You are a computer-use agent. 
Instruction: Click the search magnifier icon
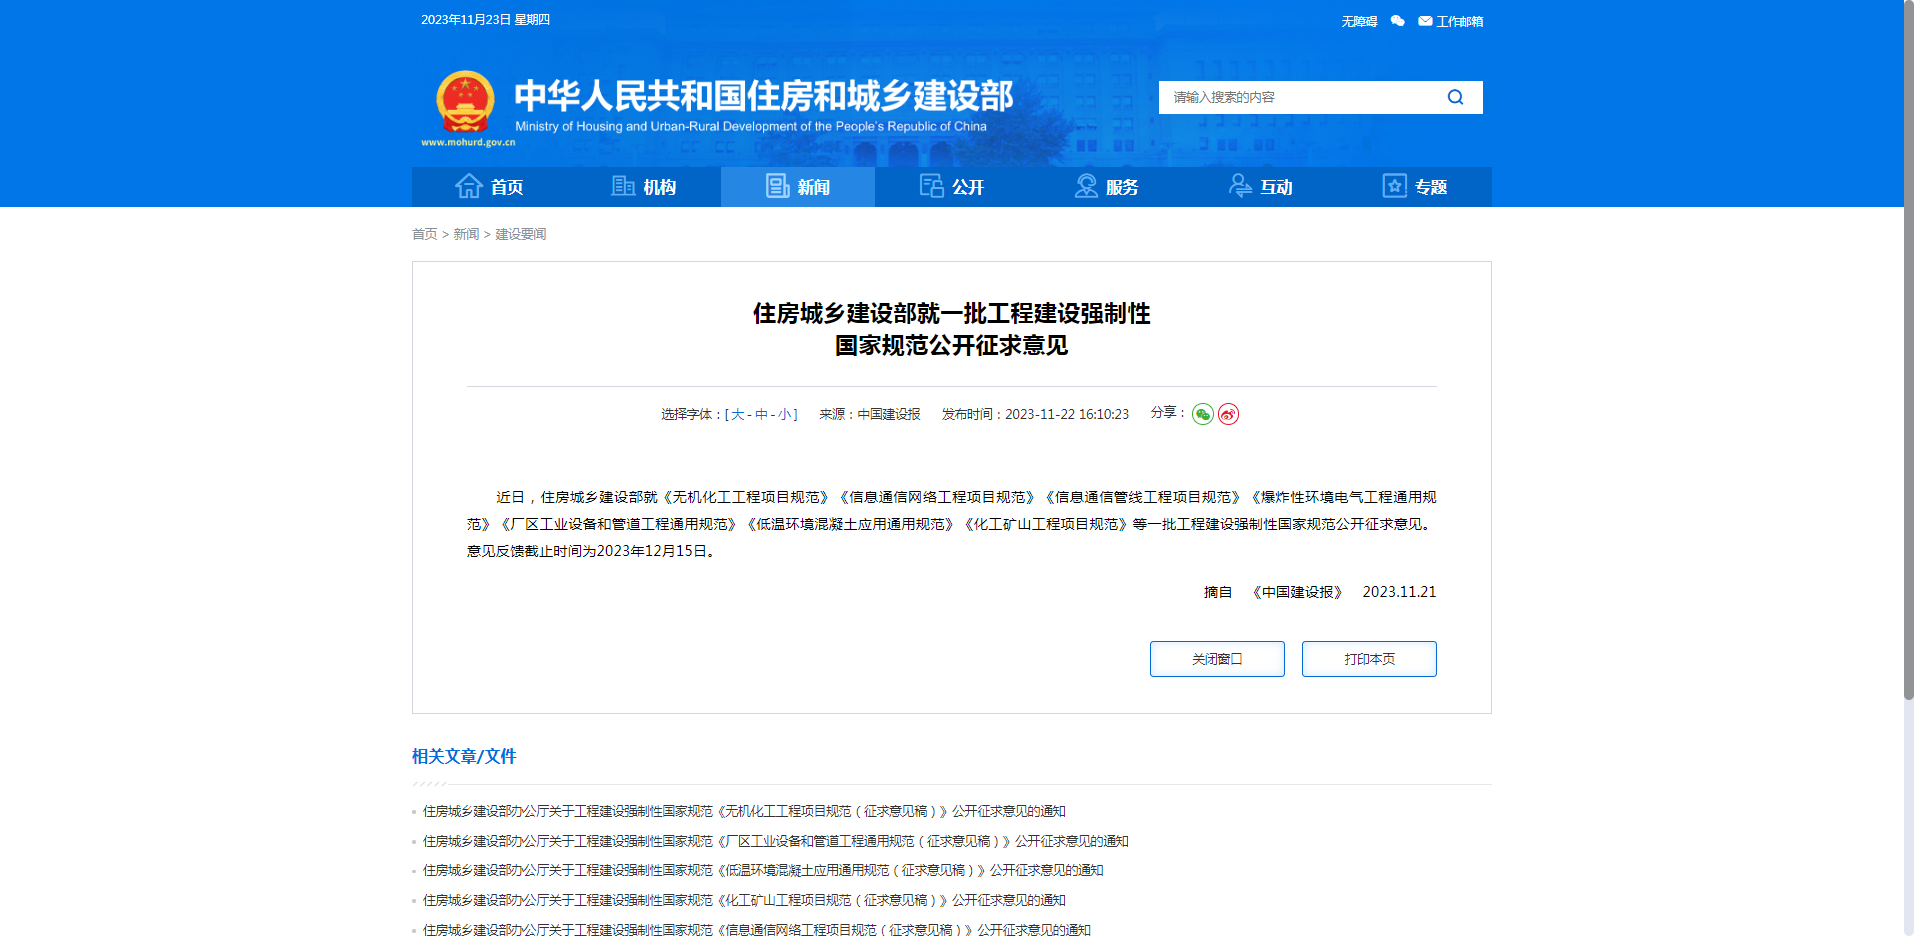[x=1455, y=97]
